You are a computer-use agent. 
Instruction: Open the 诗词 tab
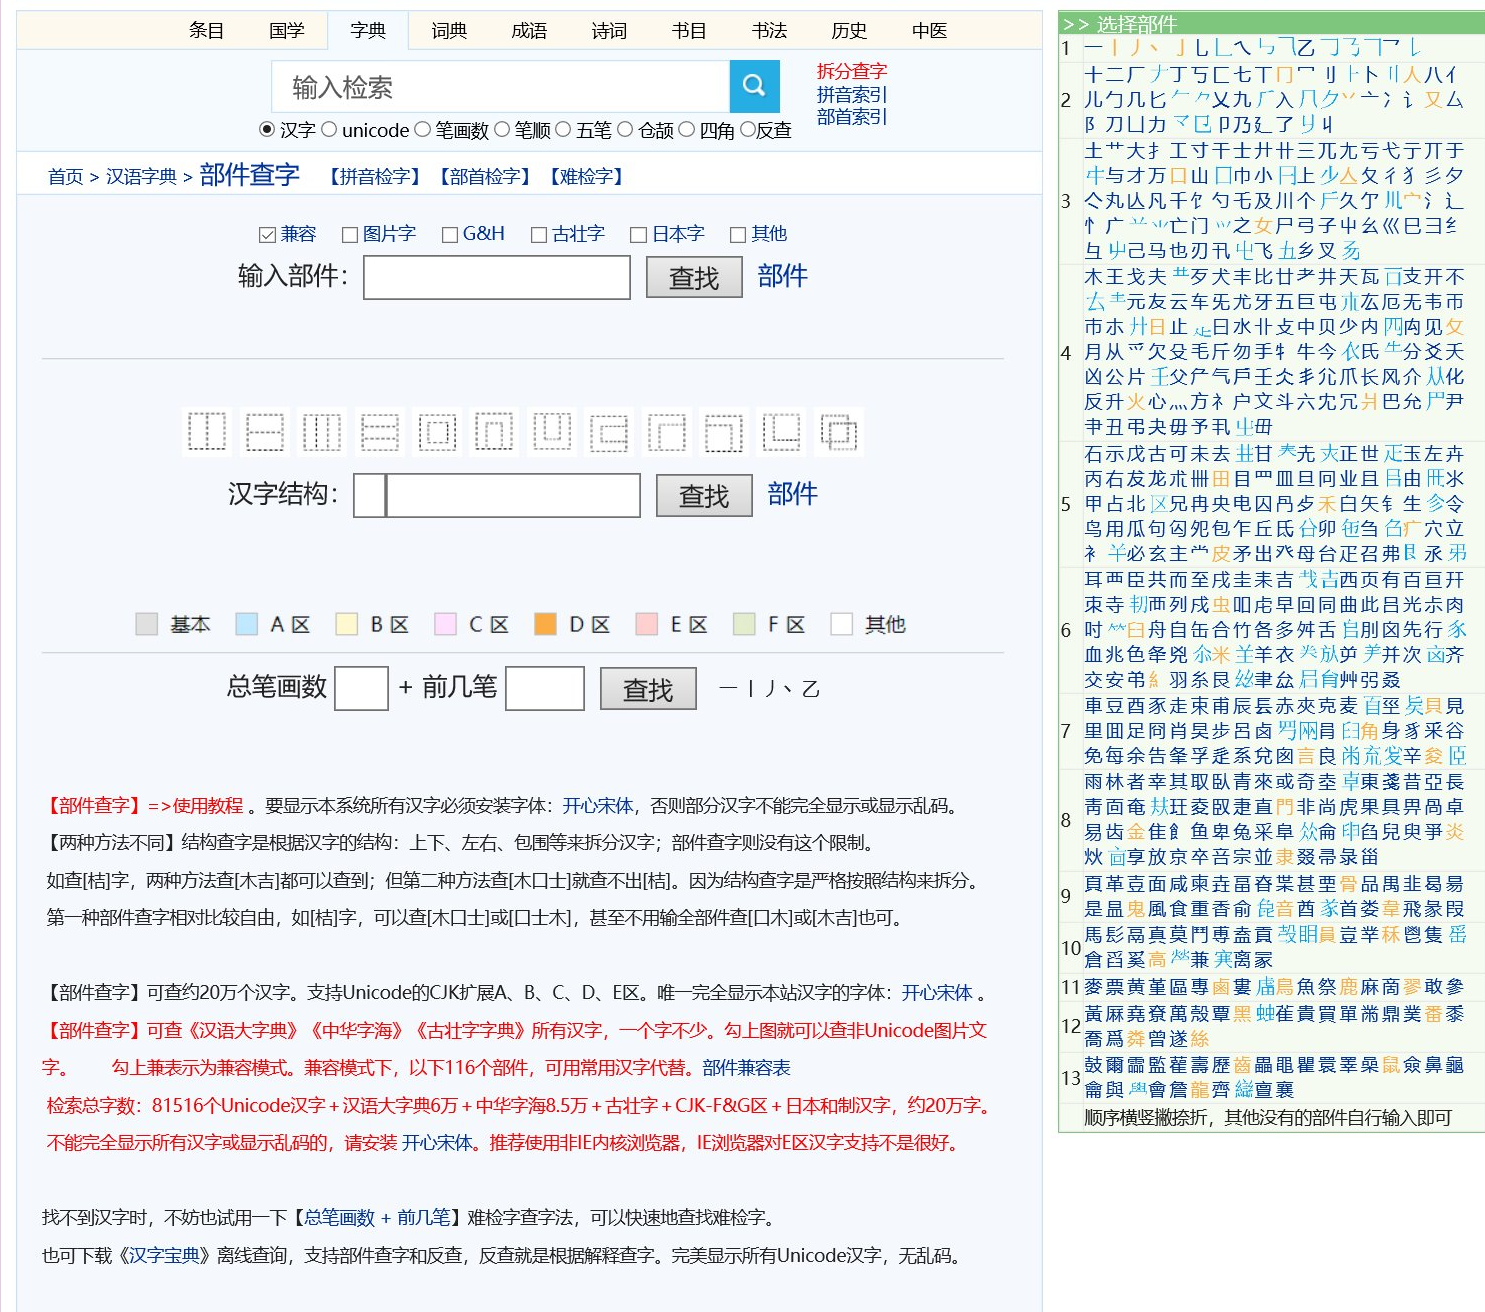(609, 31)
